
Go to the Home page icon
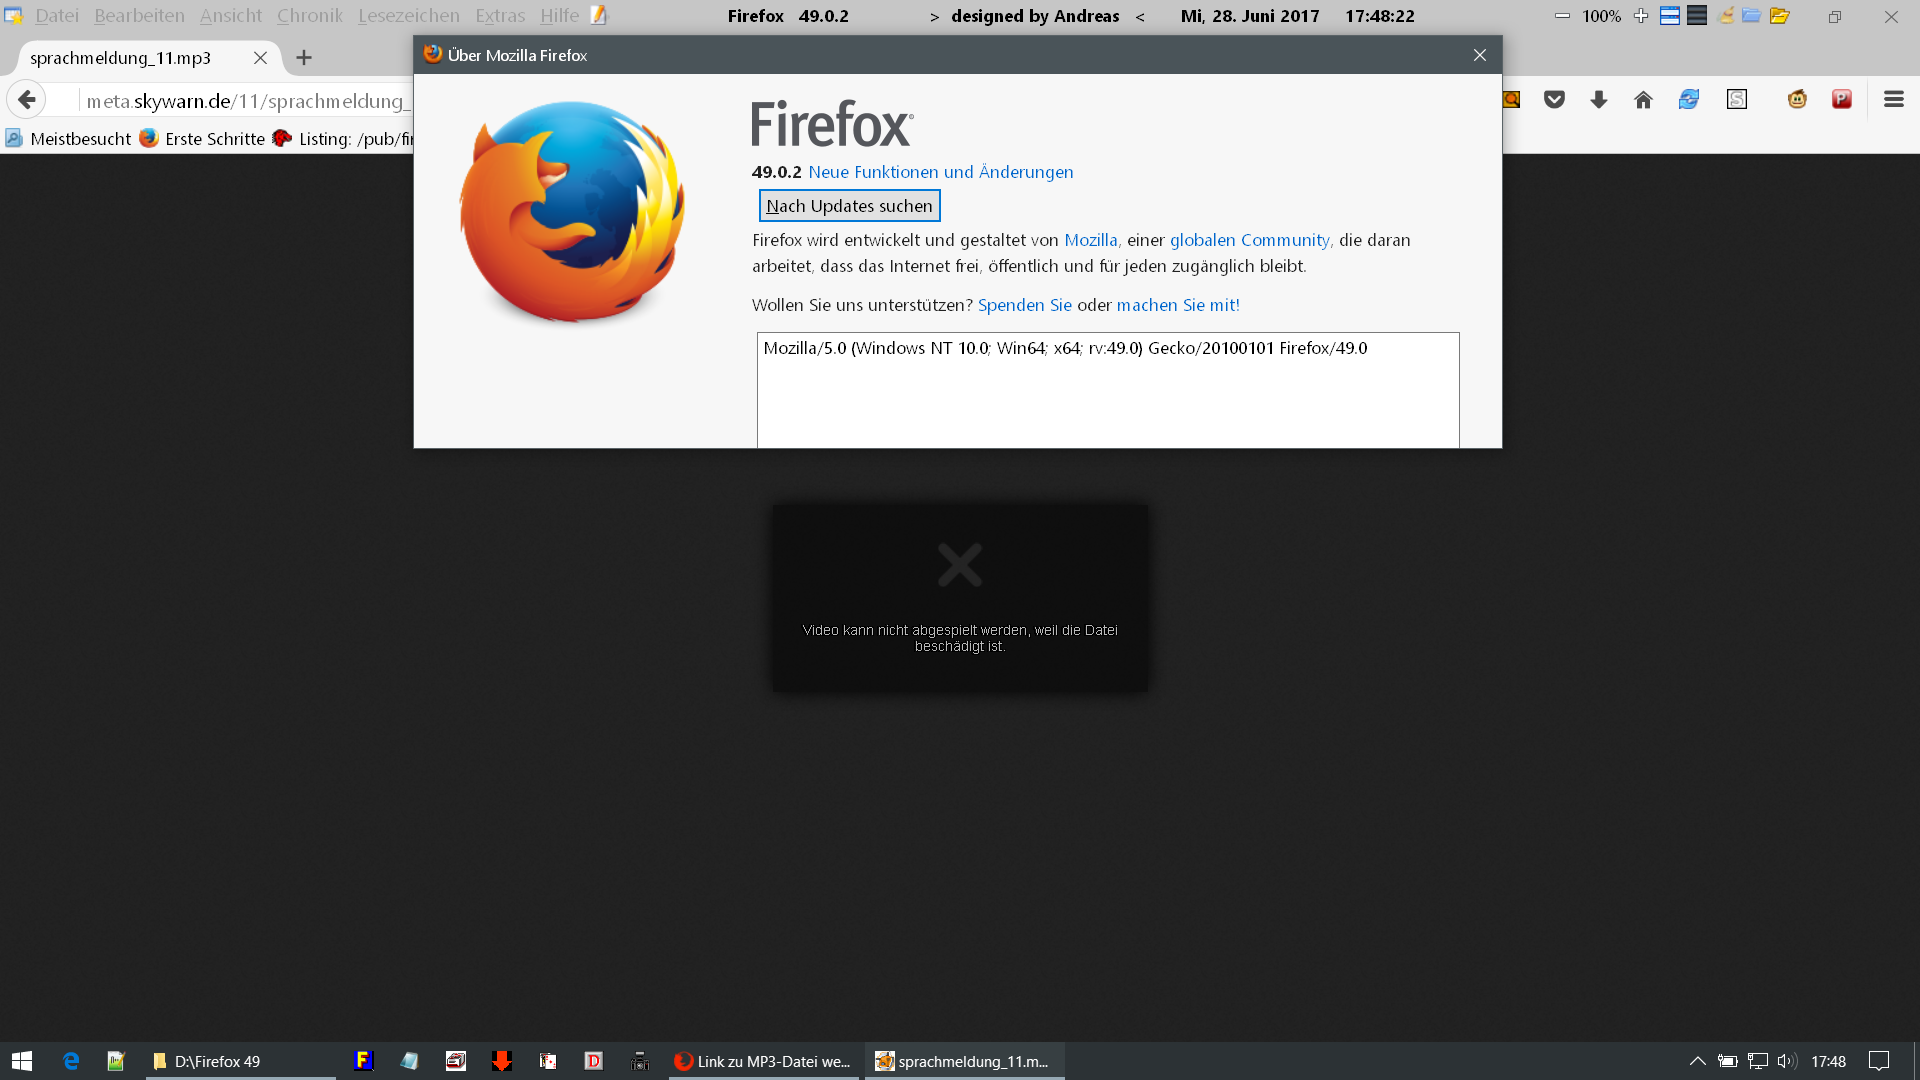[1643, 99]
